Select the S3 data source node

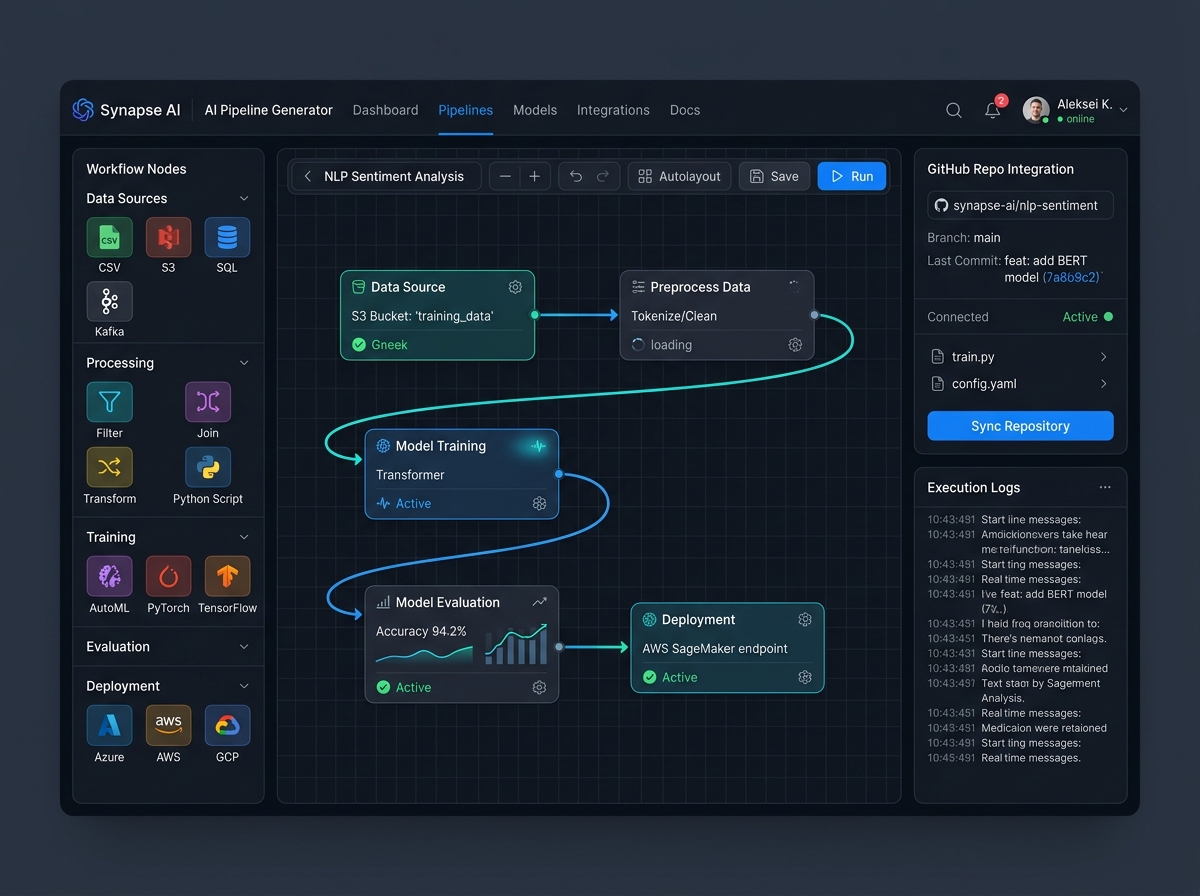coord(168,238)
